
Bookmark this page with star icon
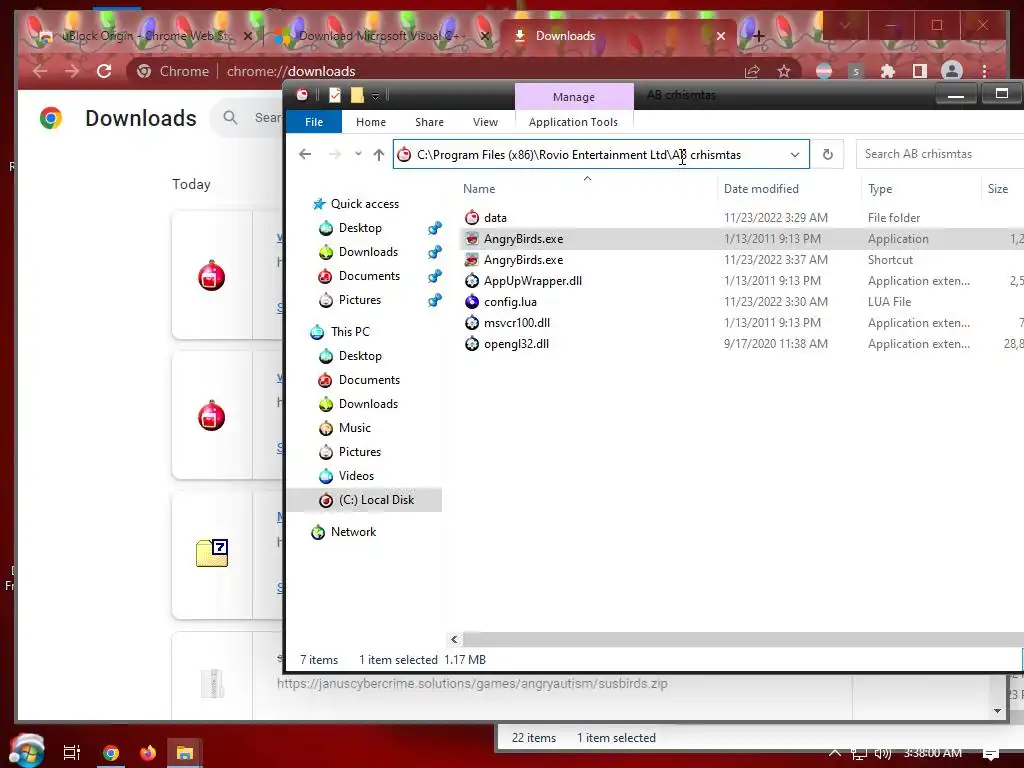[x=784, y=71]
